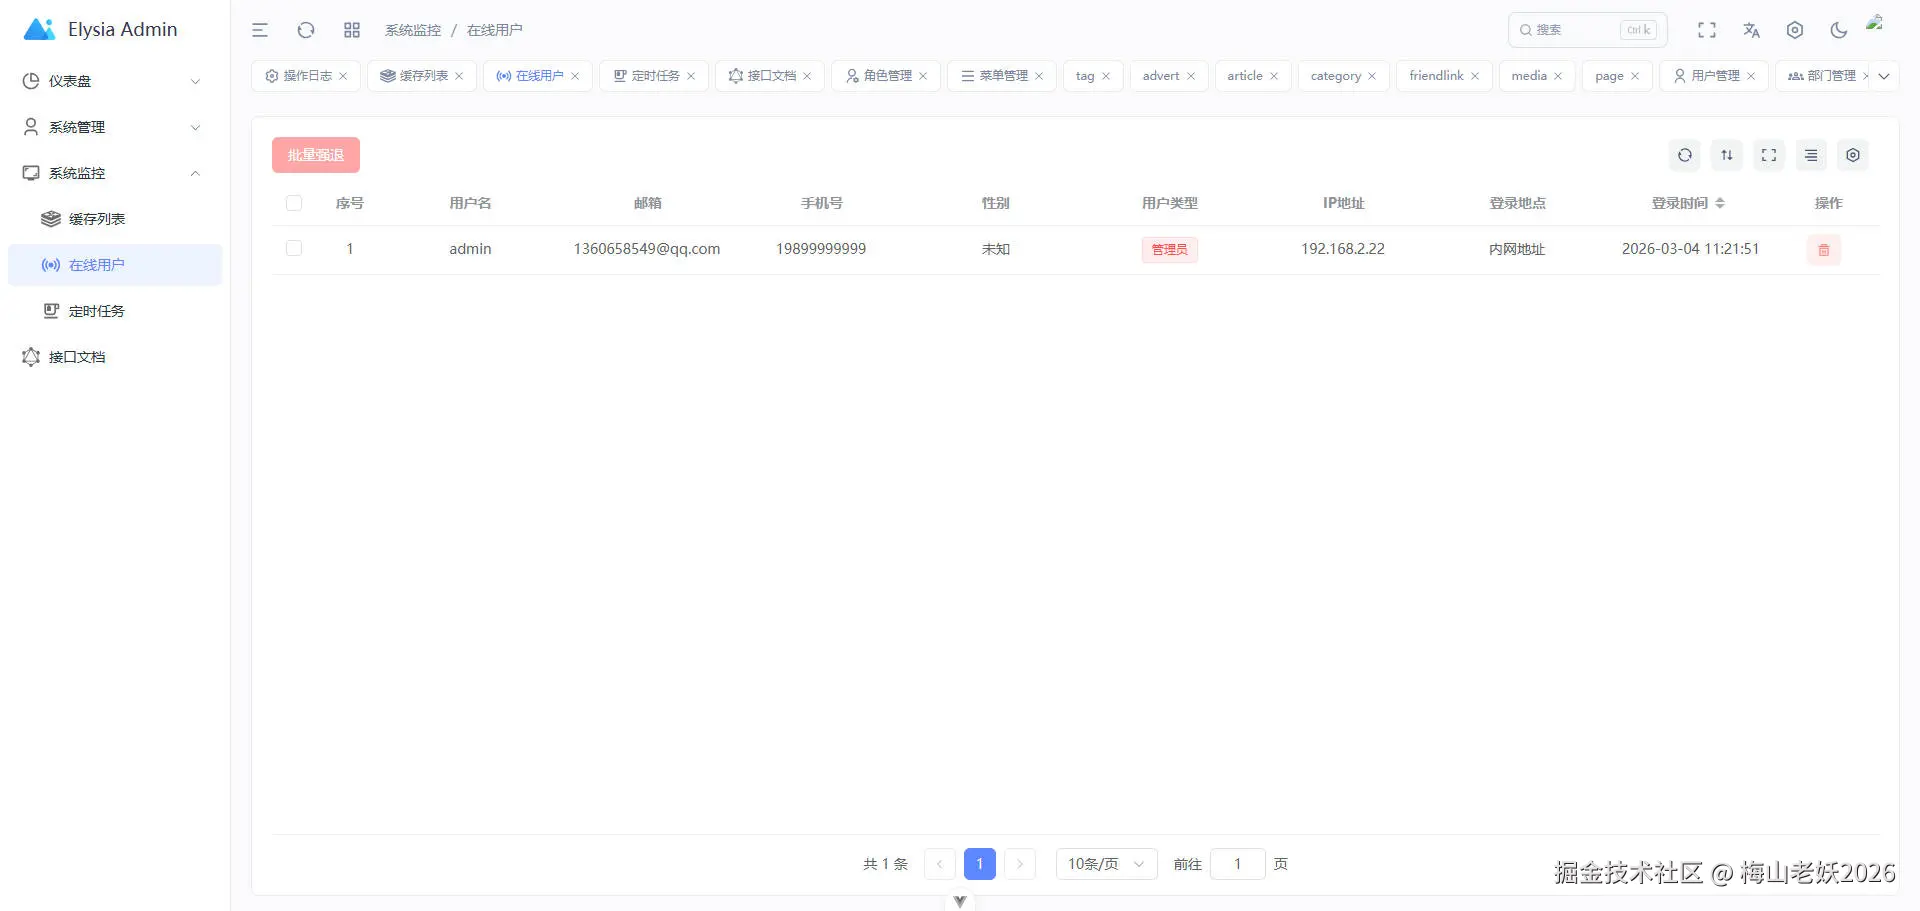Close the tag tab
Image resolution: width=1920 pixels, height=911 pixels.
click(x=1106, y=76)
